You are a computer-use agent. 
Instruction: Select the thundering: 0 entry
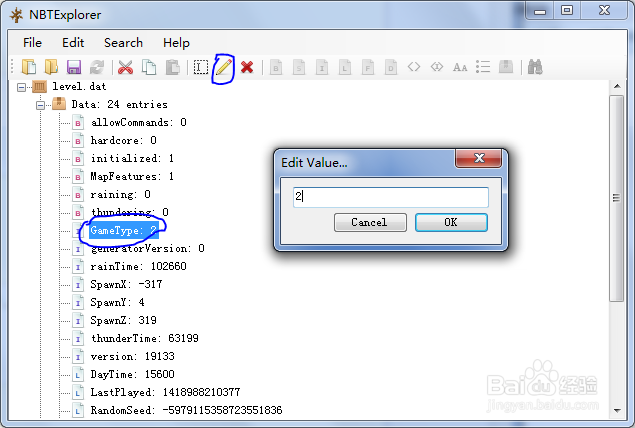coord(130,212)
